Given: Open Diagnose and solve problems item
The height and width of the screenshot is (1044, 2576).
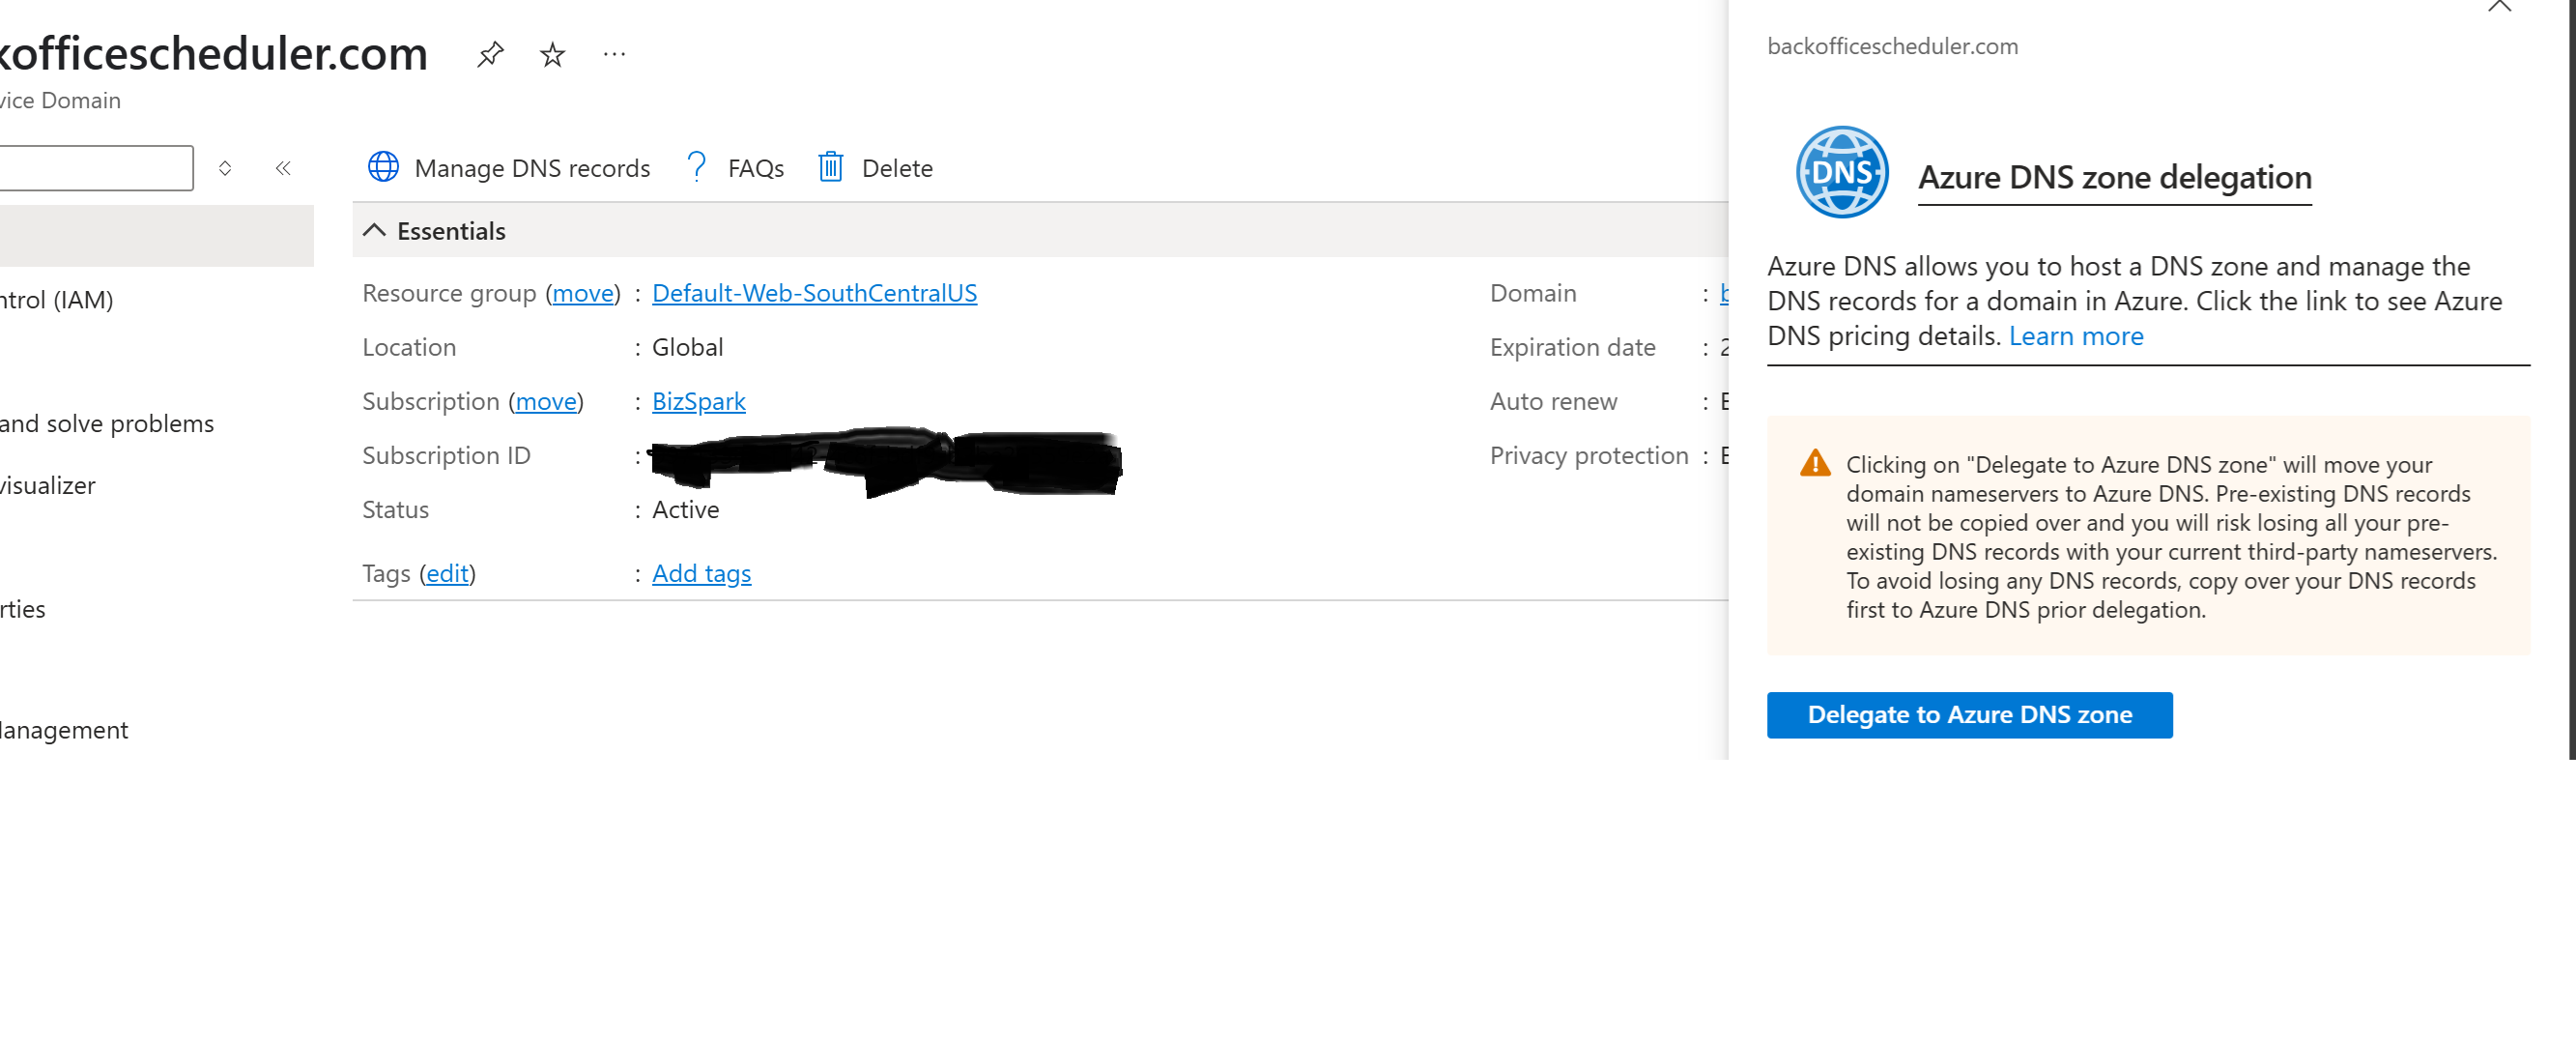Looking at the screenshot, I should pyautogui.click(x=107, y=424).
